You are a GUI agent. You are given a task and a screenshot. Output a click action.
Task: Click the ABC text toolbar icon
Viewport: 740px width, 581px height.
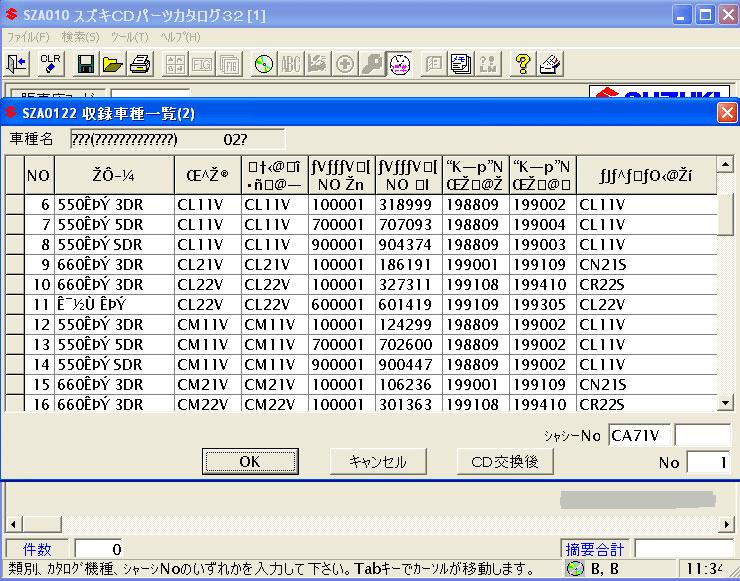tap(291, 63)
